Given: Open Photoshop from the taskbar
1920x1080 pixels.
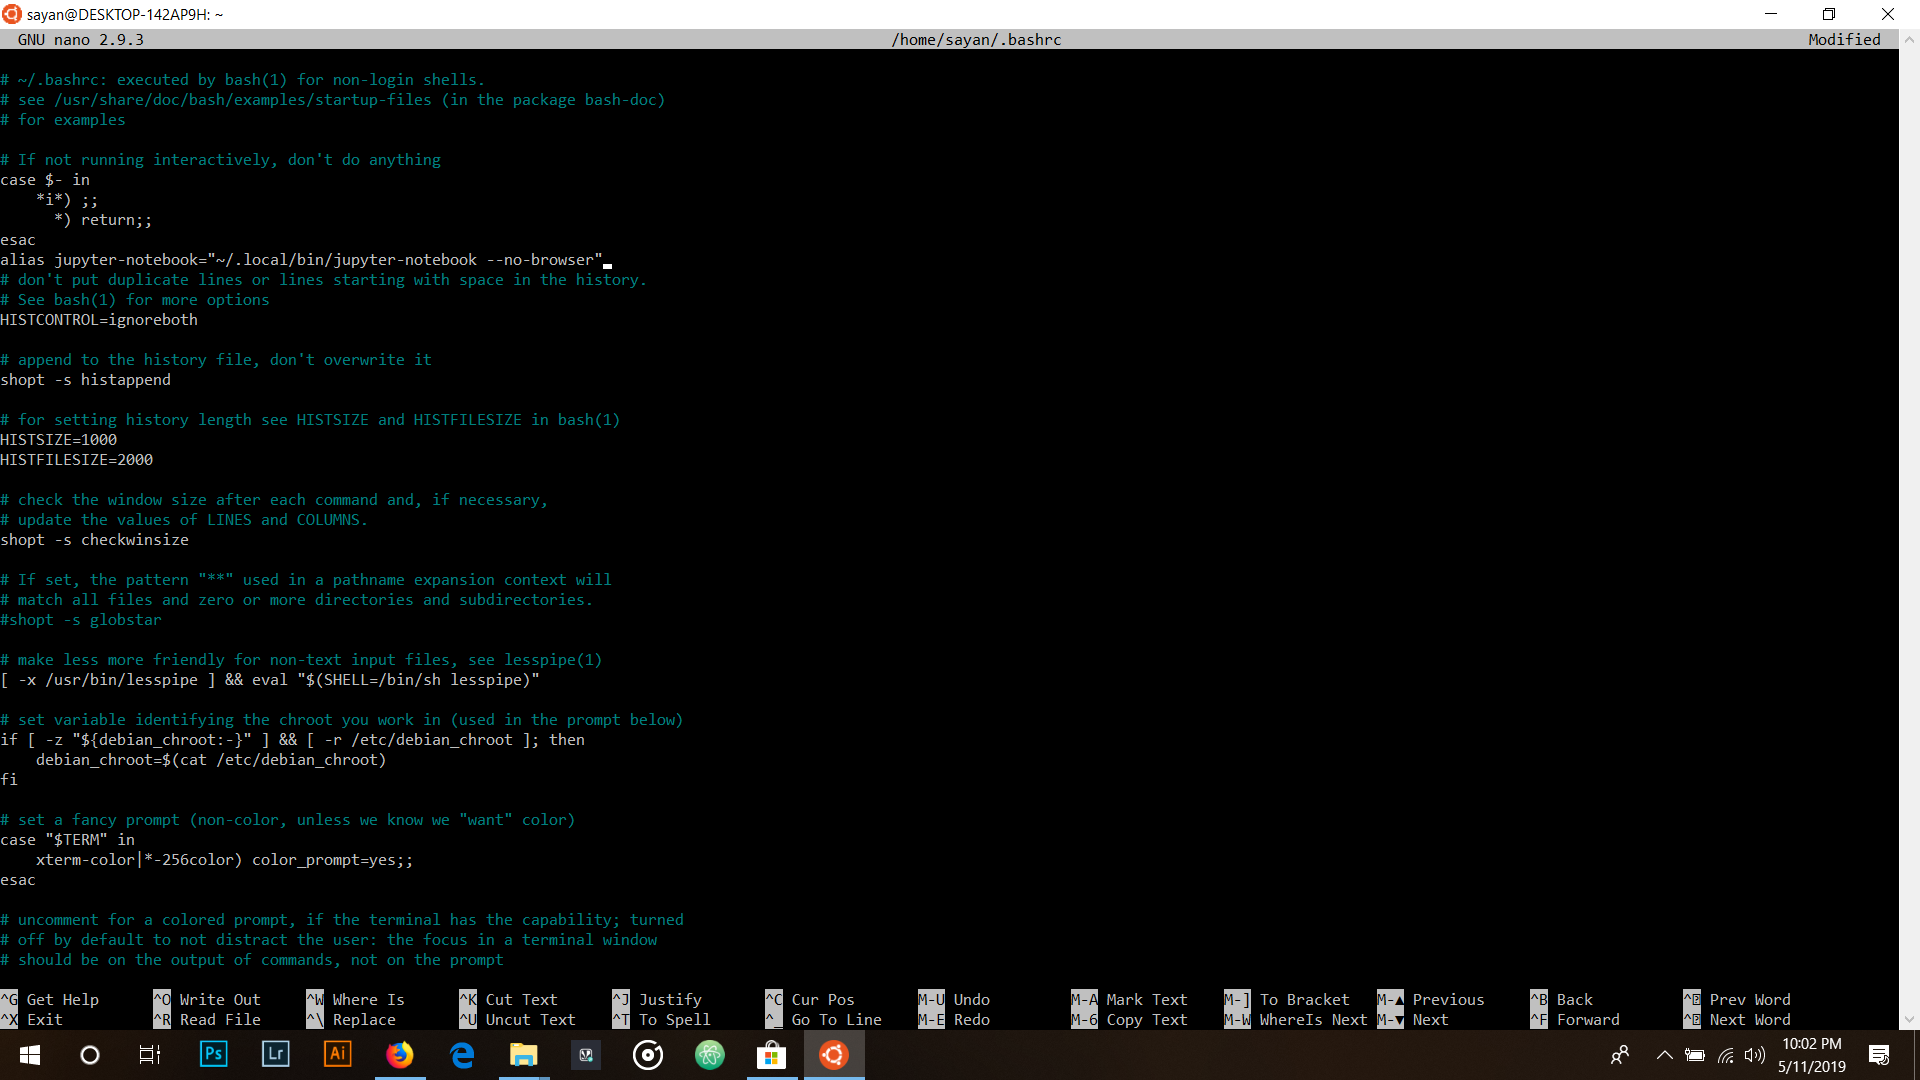Looking at the screenshot, I should click(x=213, y=1054).
